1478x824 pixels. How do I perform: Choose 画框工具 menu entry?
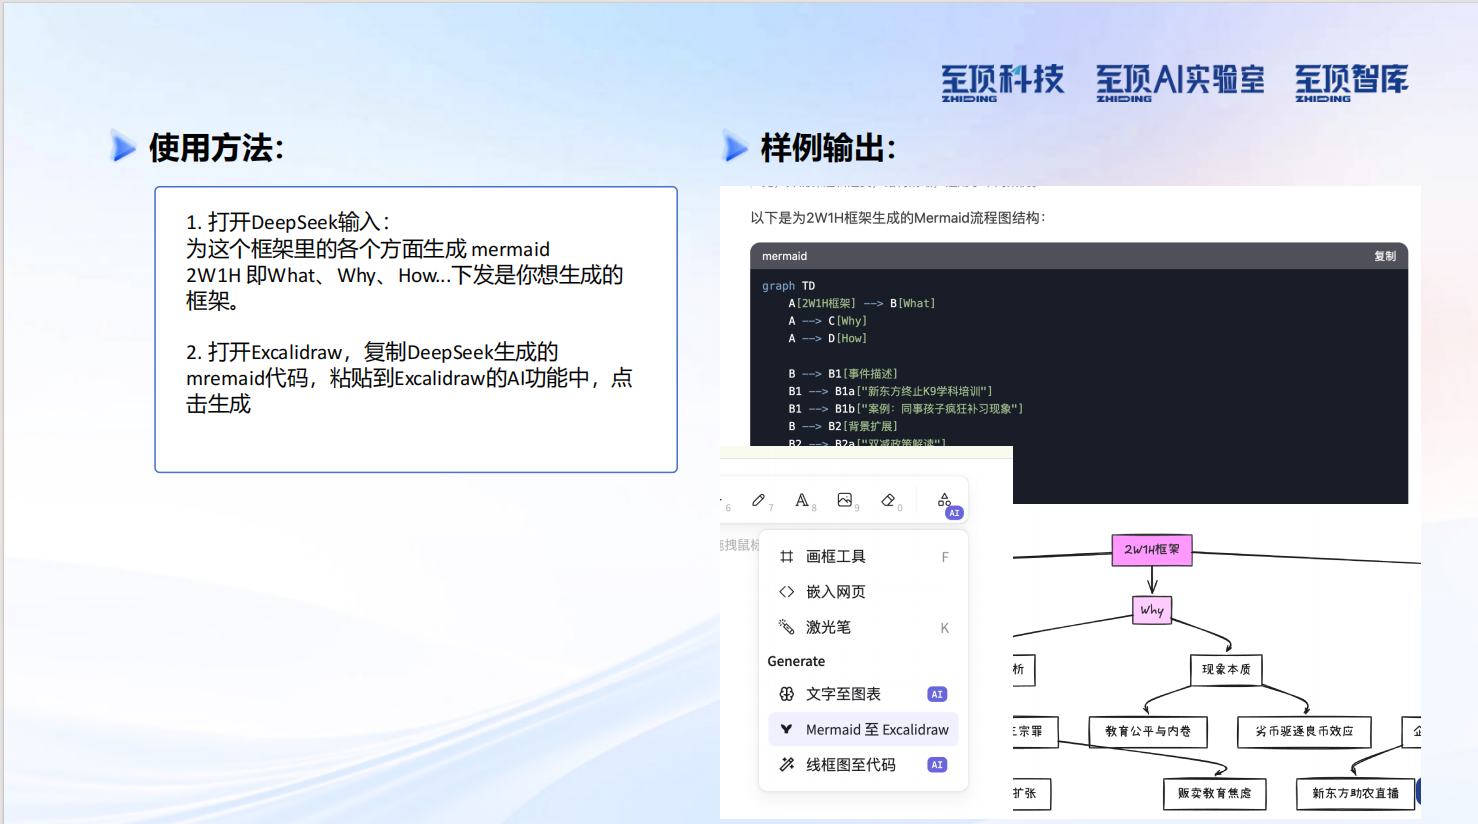pyautogui.click(x=863, y=556)
